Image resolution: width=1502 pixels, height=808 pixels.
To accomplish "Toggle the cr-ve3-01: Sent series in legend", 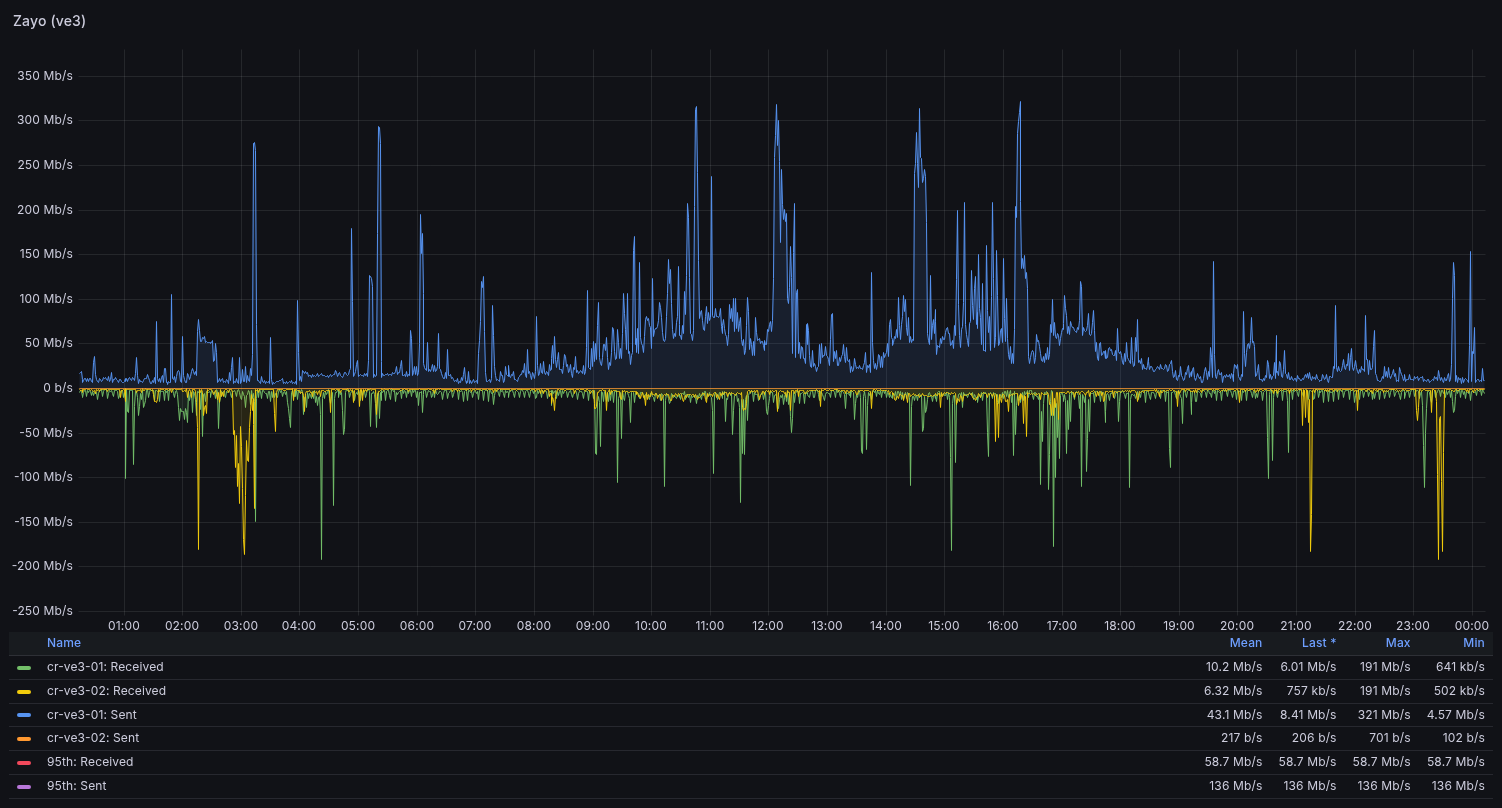I will 92,715.
